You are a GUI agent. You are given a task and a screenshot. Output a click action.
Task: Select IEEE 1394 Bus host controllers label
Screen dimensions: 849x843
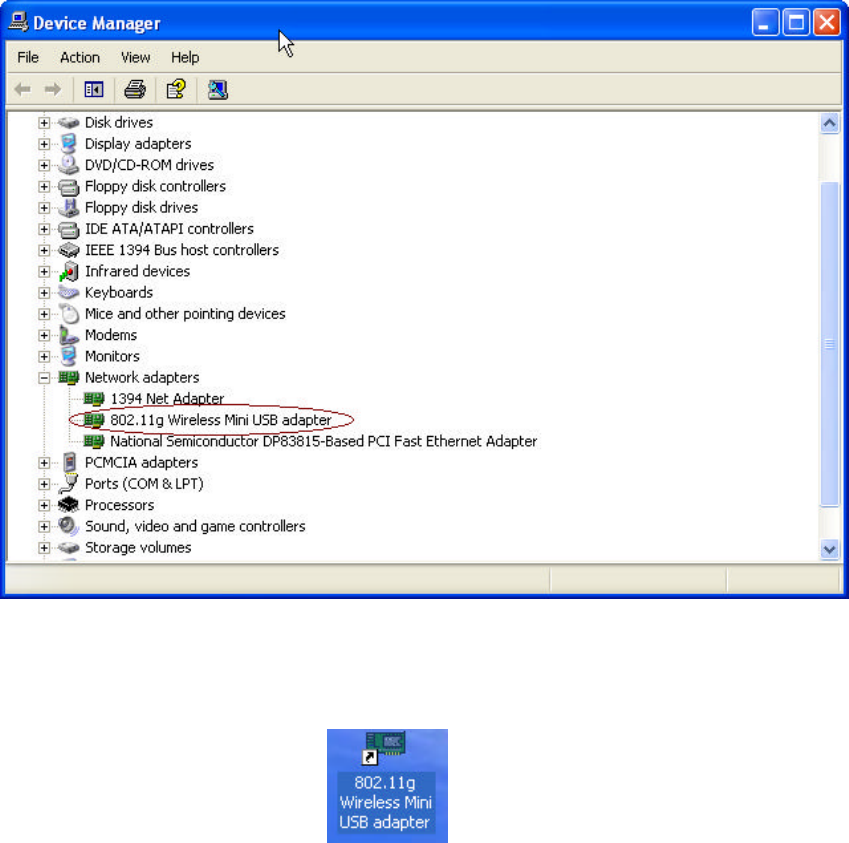[x=182, y=250]
